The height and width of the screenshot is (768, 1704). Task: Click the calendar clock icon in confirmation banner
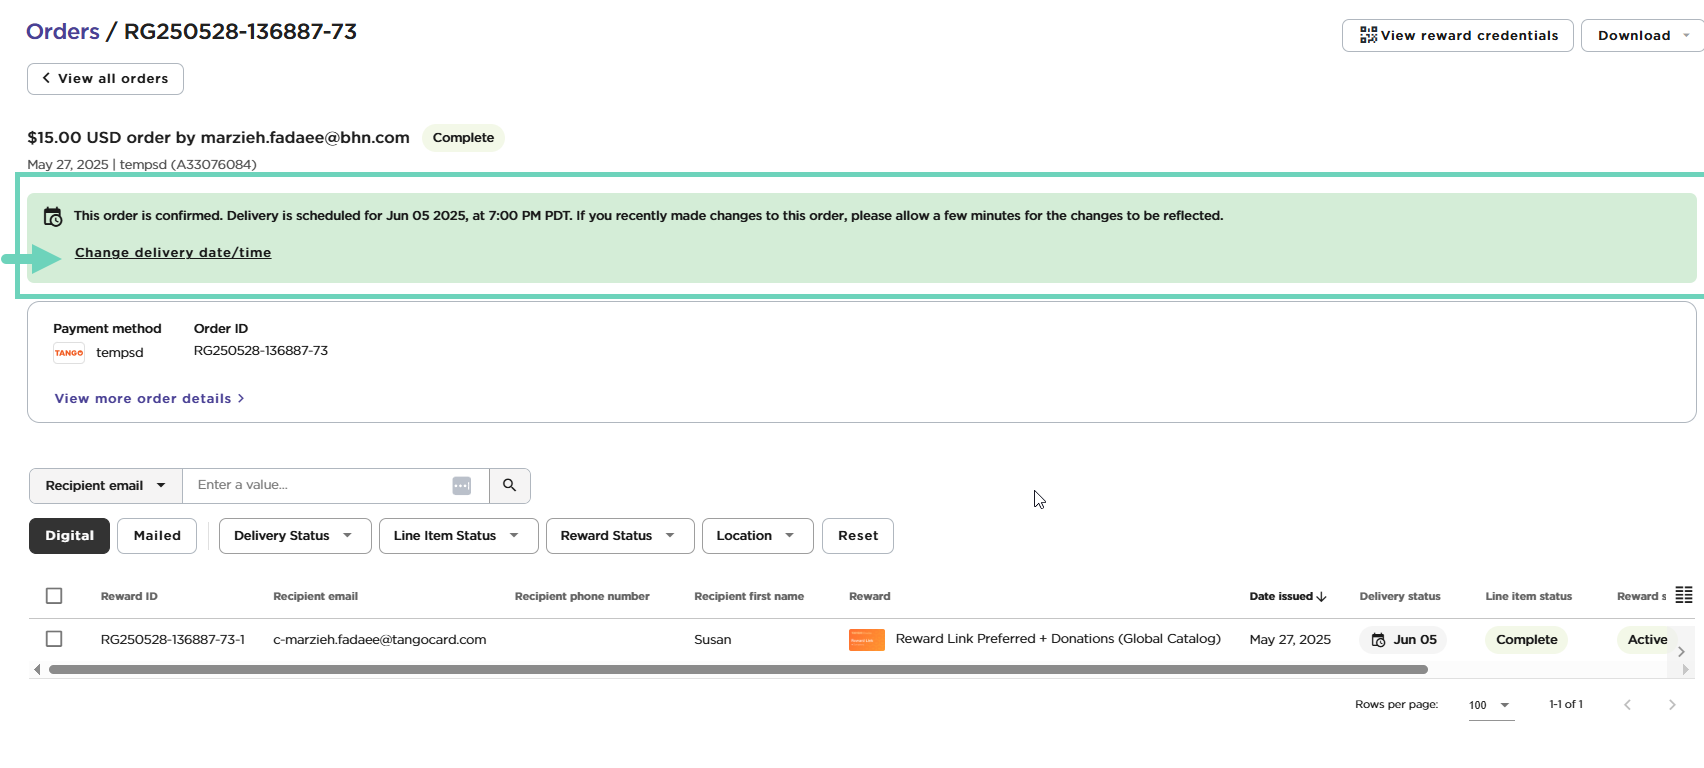point(53,217)
